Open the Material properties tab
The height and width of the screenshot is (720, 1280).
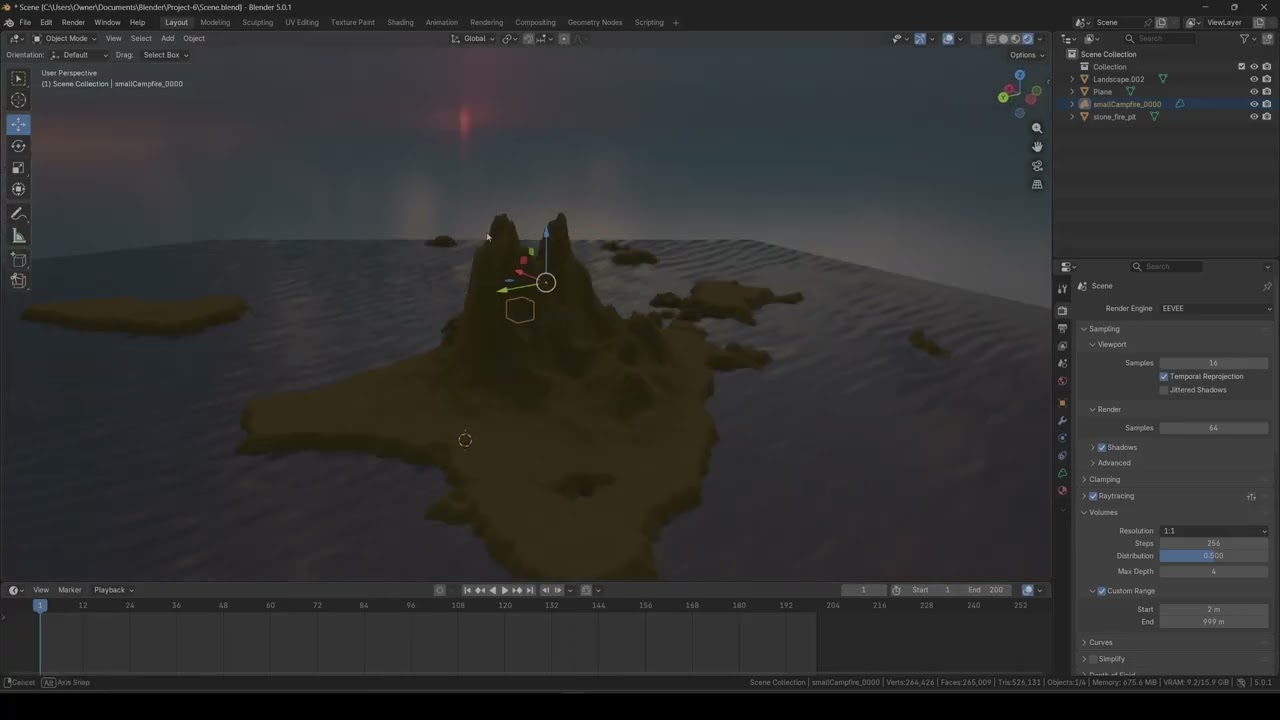pos(1062,491)
